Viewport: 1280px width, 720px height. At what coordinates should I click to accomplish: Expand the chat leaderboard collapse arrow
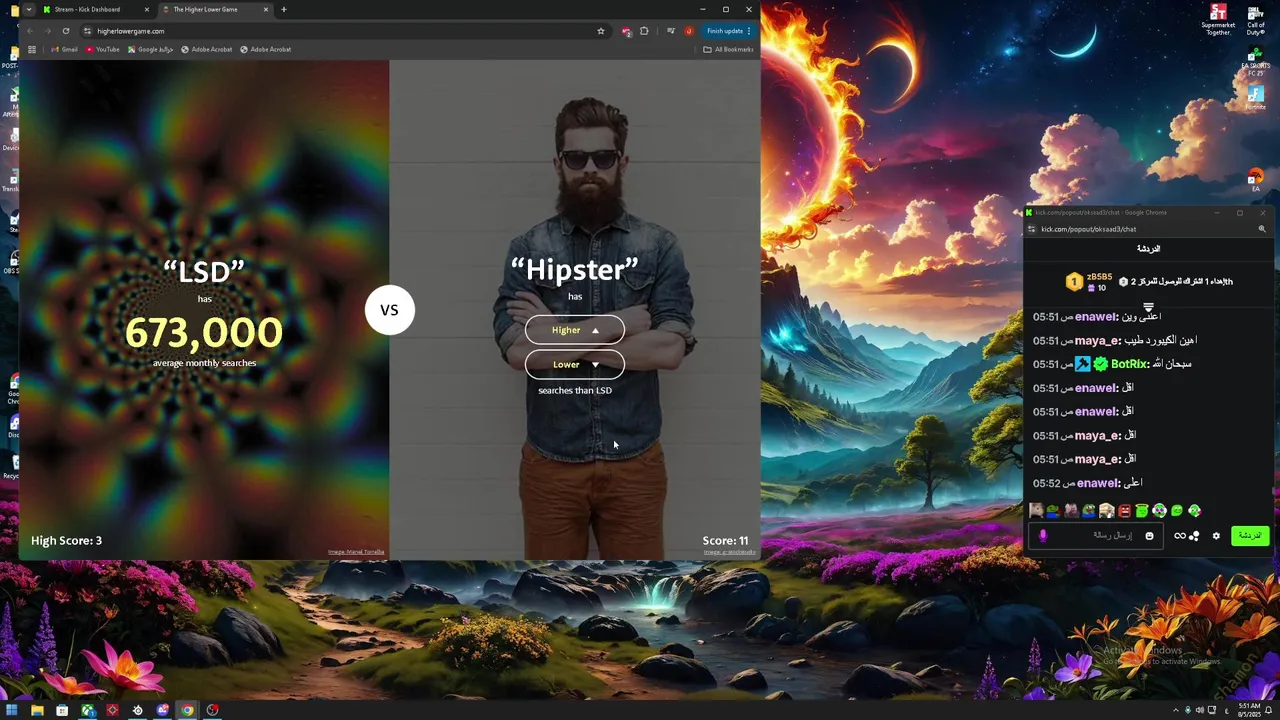1148,307
